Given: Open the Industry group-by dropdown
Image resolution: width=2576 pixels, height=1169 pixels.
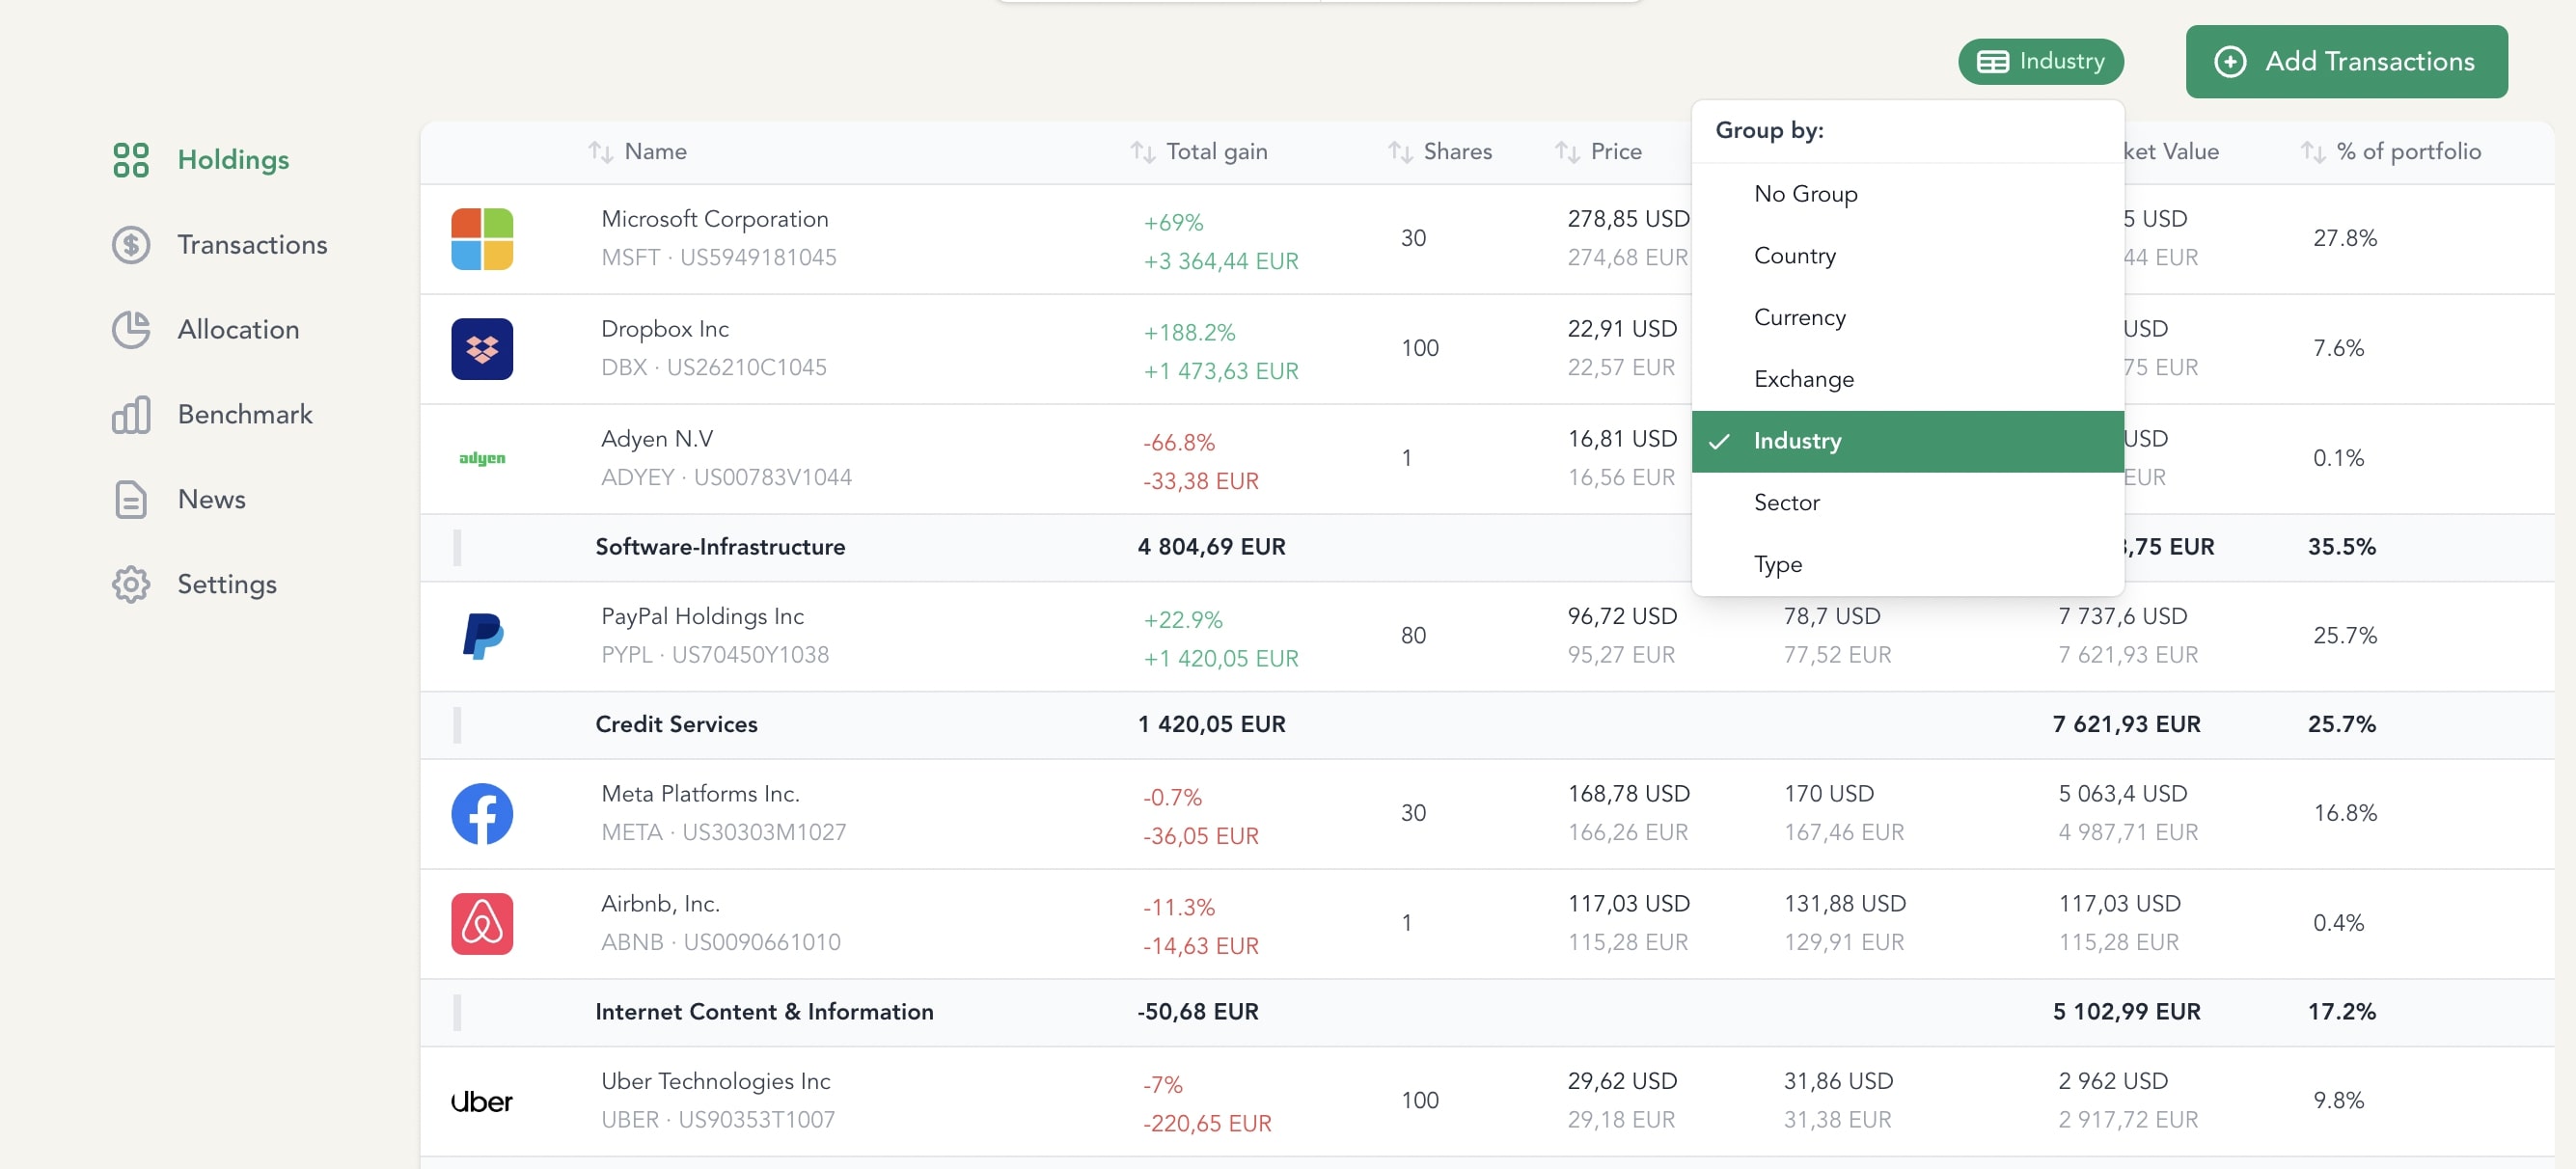Looking at the screenshot, I should click(2040, 62).
